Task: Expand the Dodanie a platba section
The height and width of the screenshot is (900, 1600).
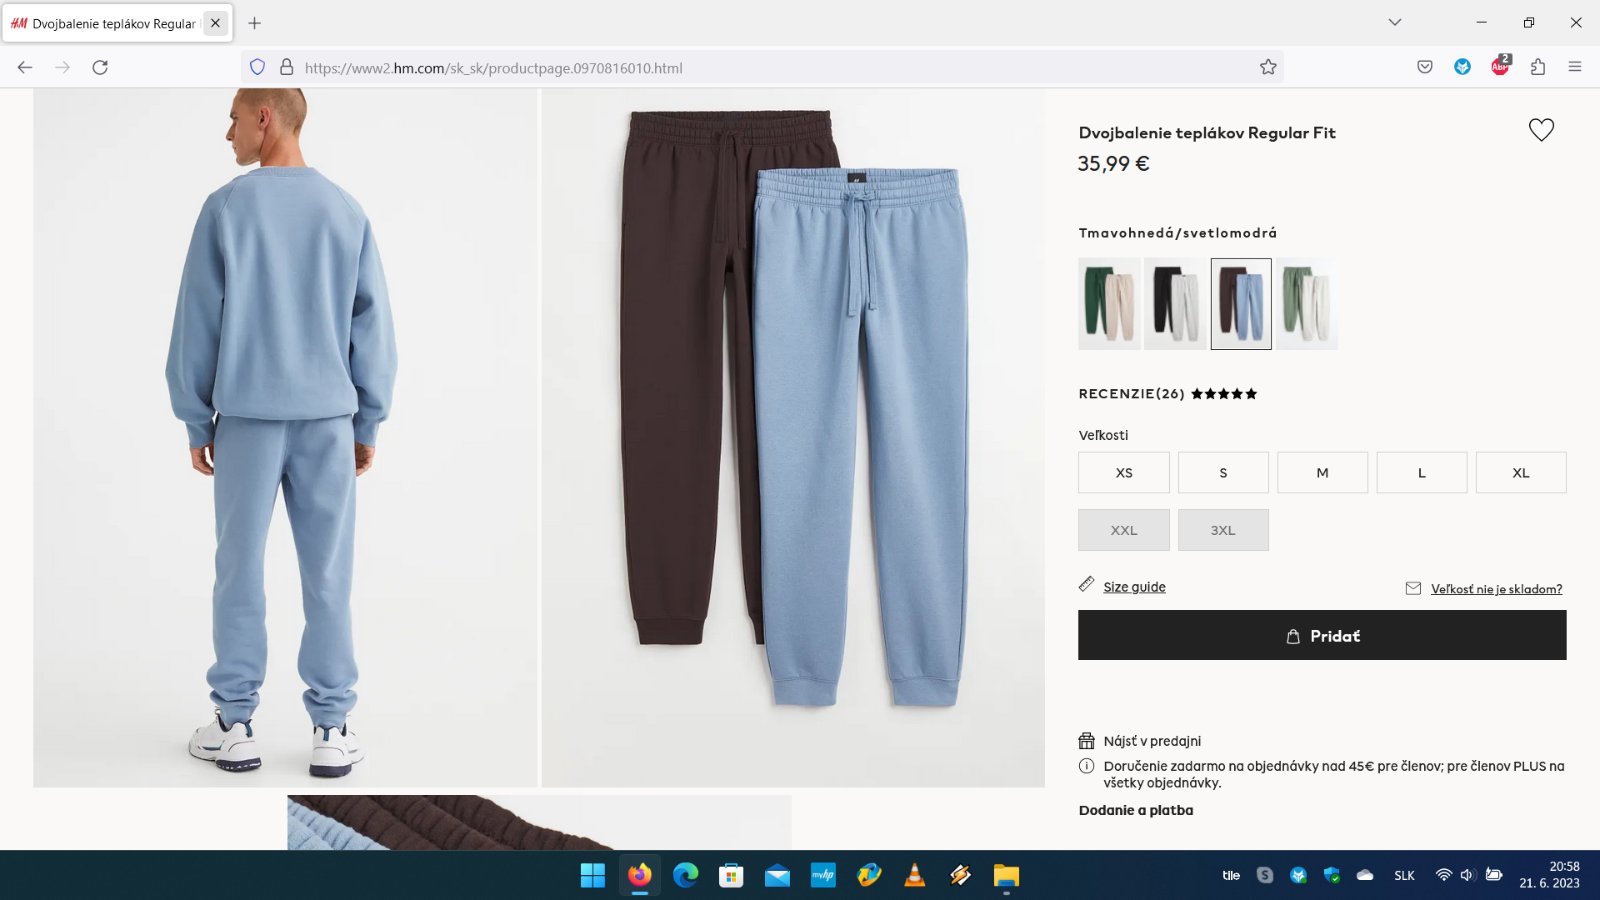Action: click(x=1135, y=810)
